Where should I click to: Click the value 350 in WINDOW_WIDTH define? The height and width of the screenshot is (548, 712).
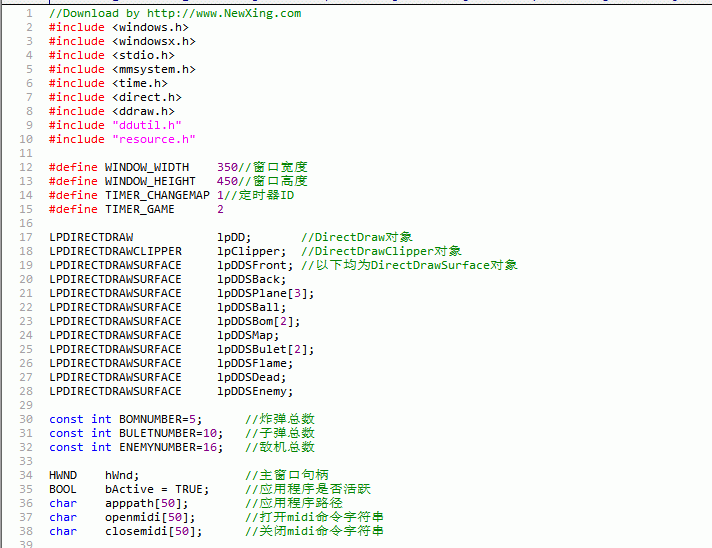227,168
